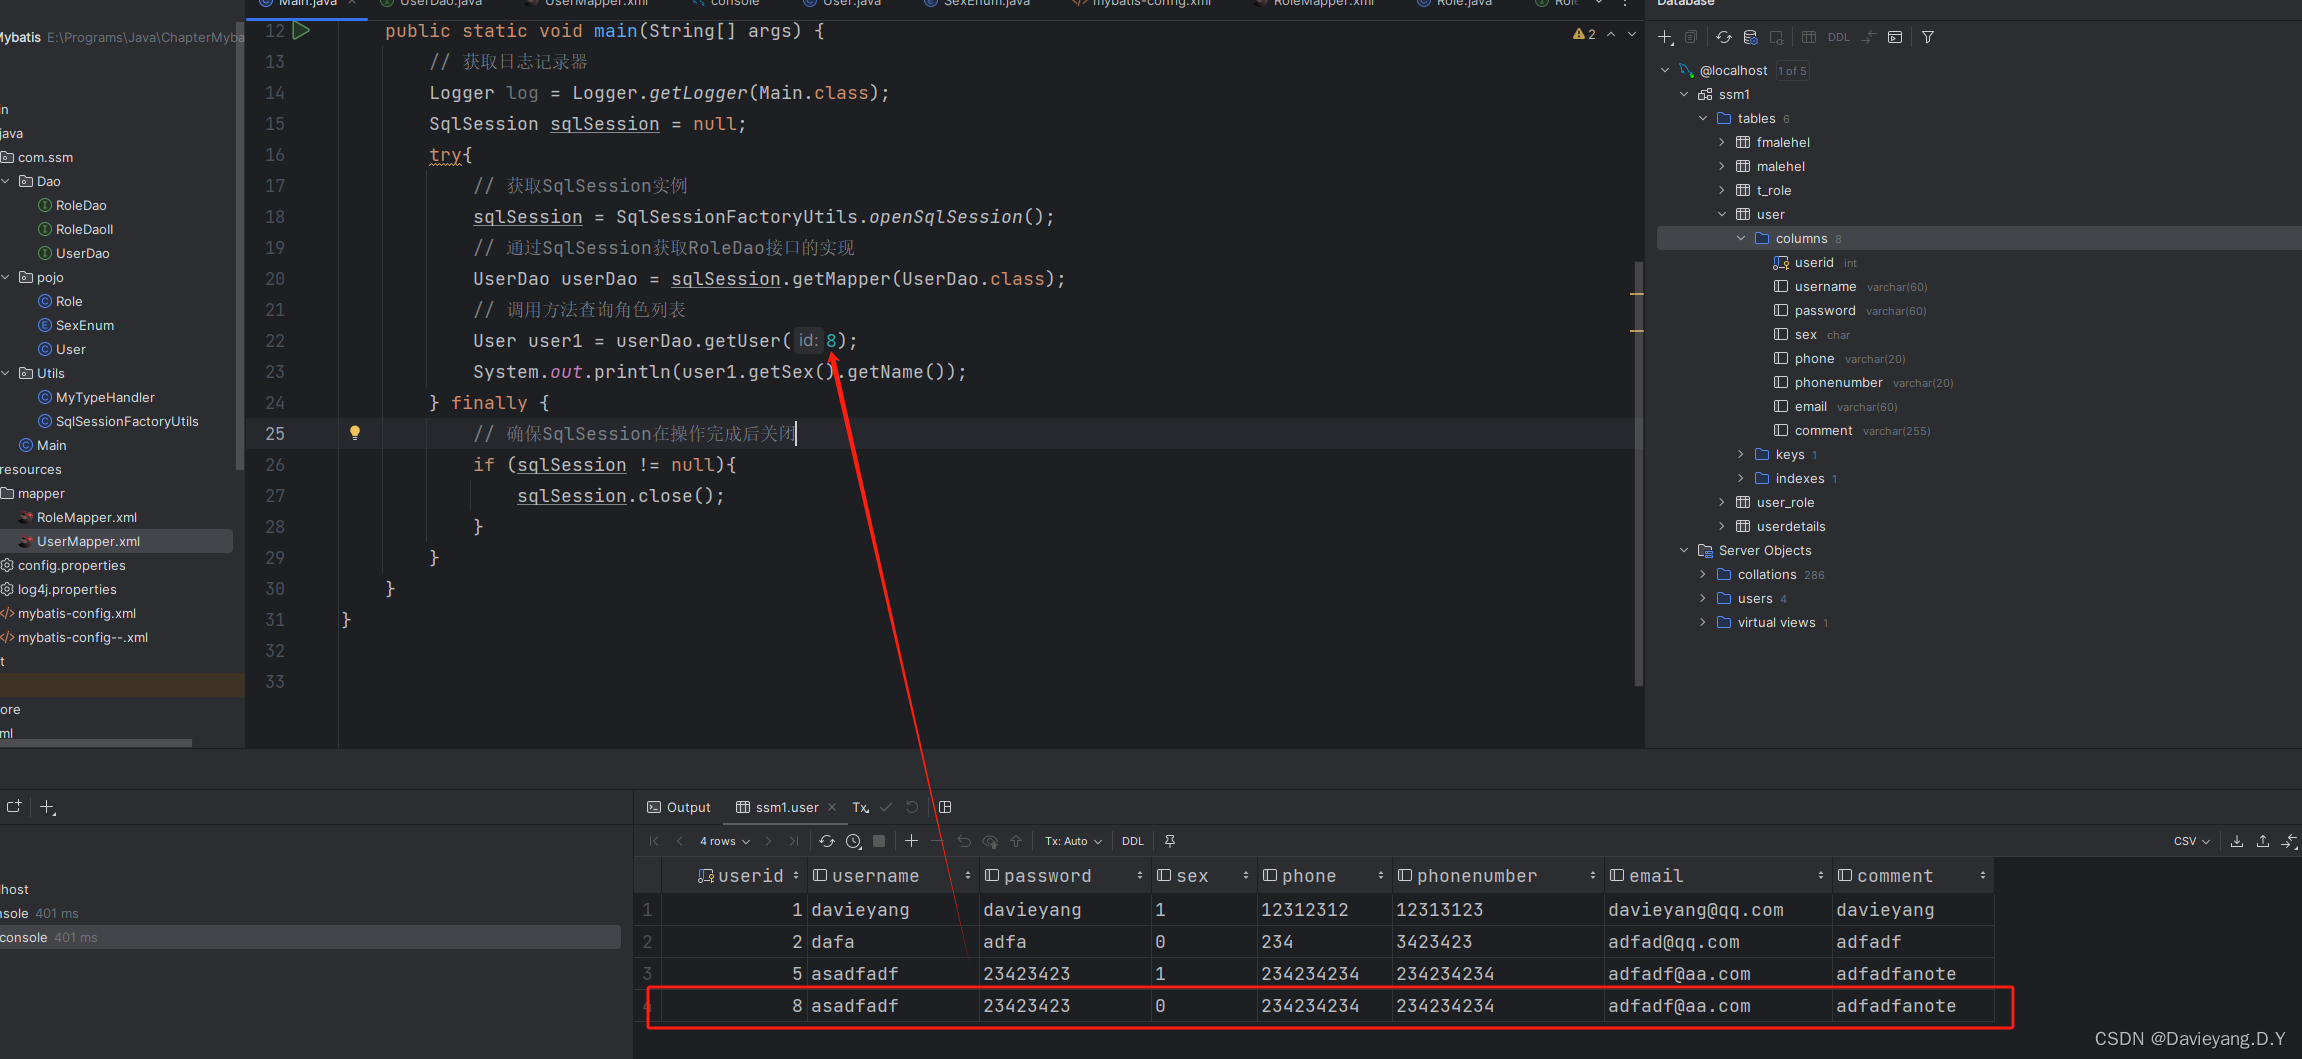This screenshot has height=1059, width=2302.
Task: Select the userdetails table
Action: pyautogui.click(x=1791, y=526)
